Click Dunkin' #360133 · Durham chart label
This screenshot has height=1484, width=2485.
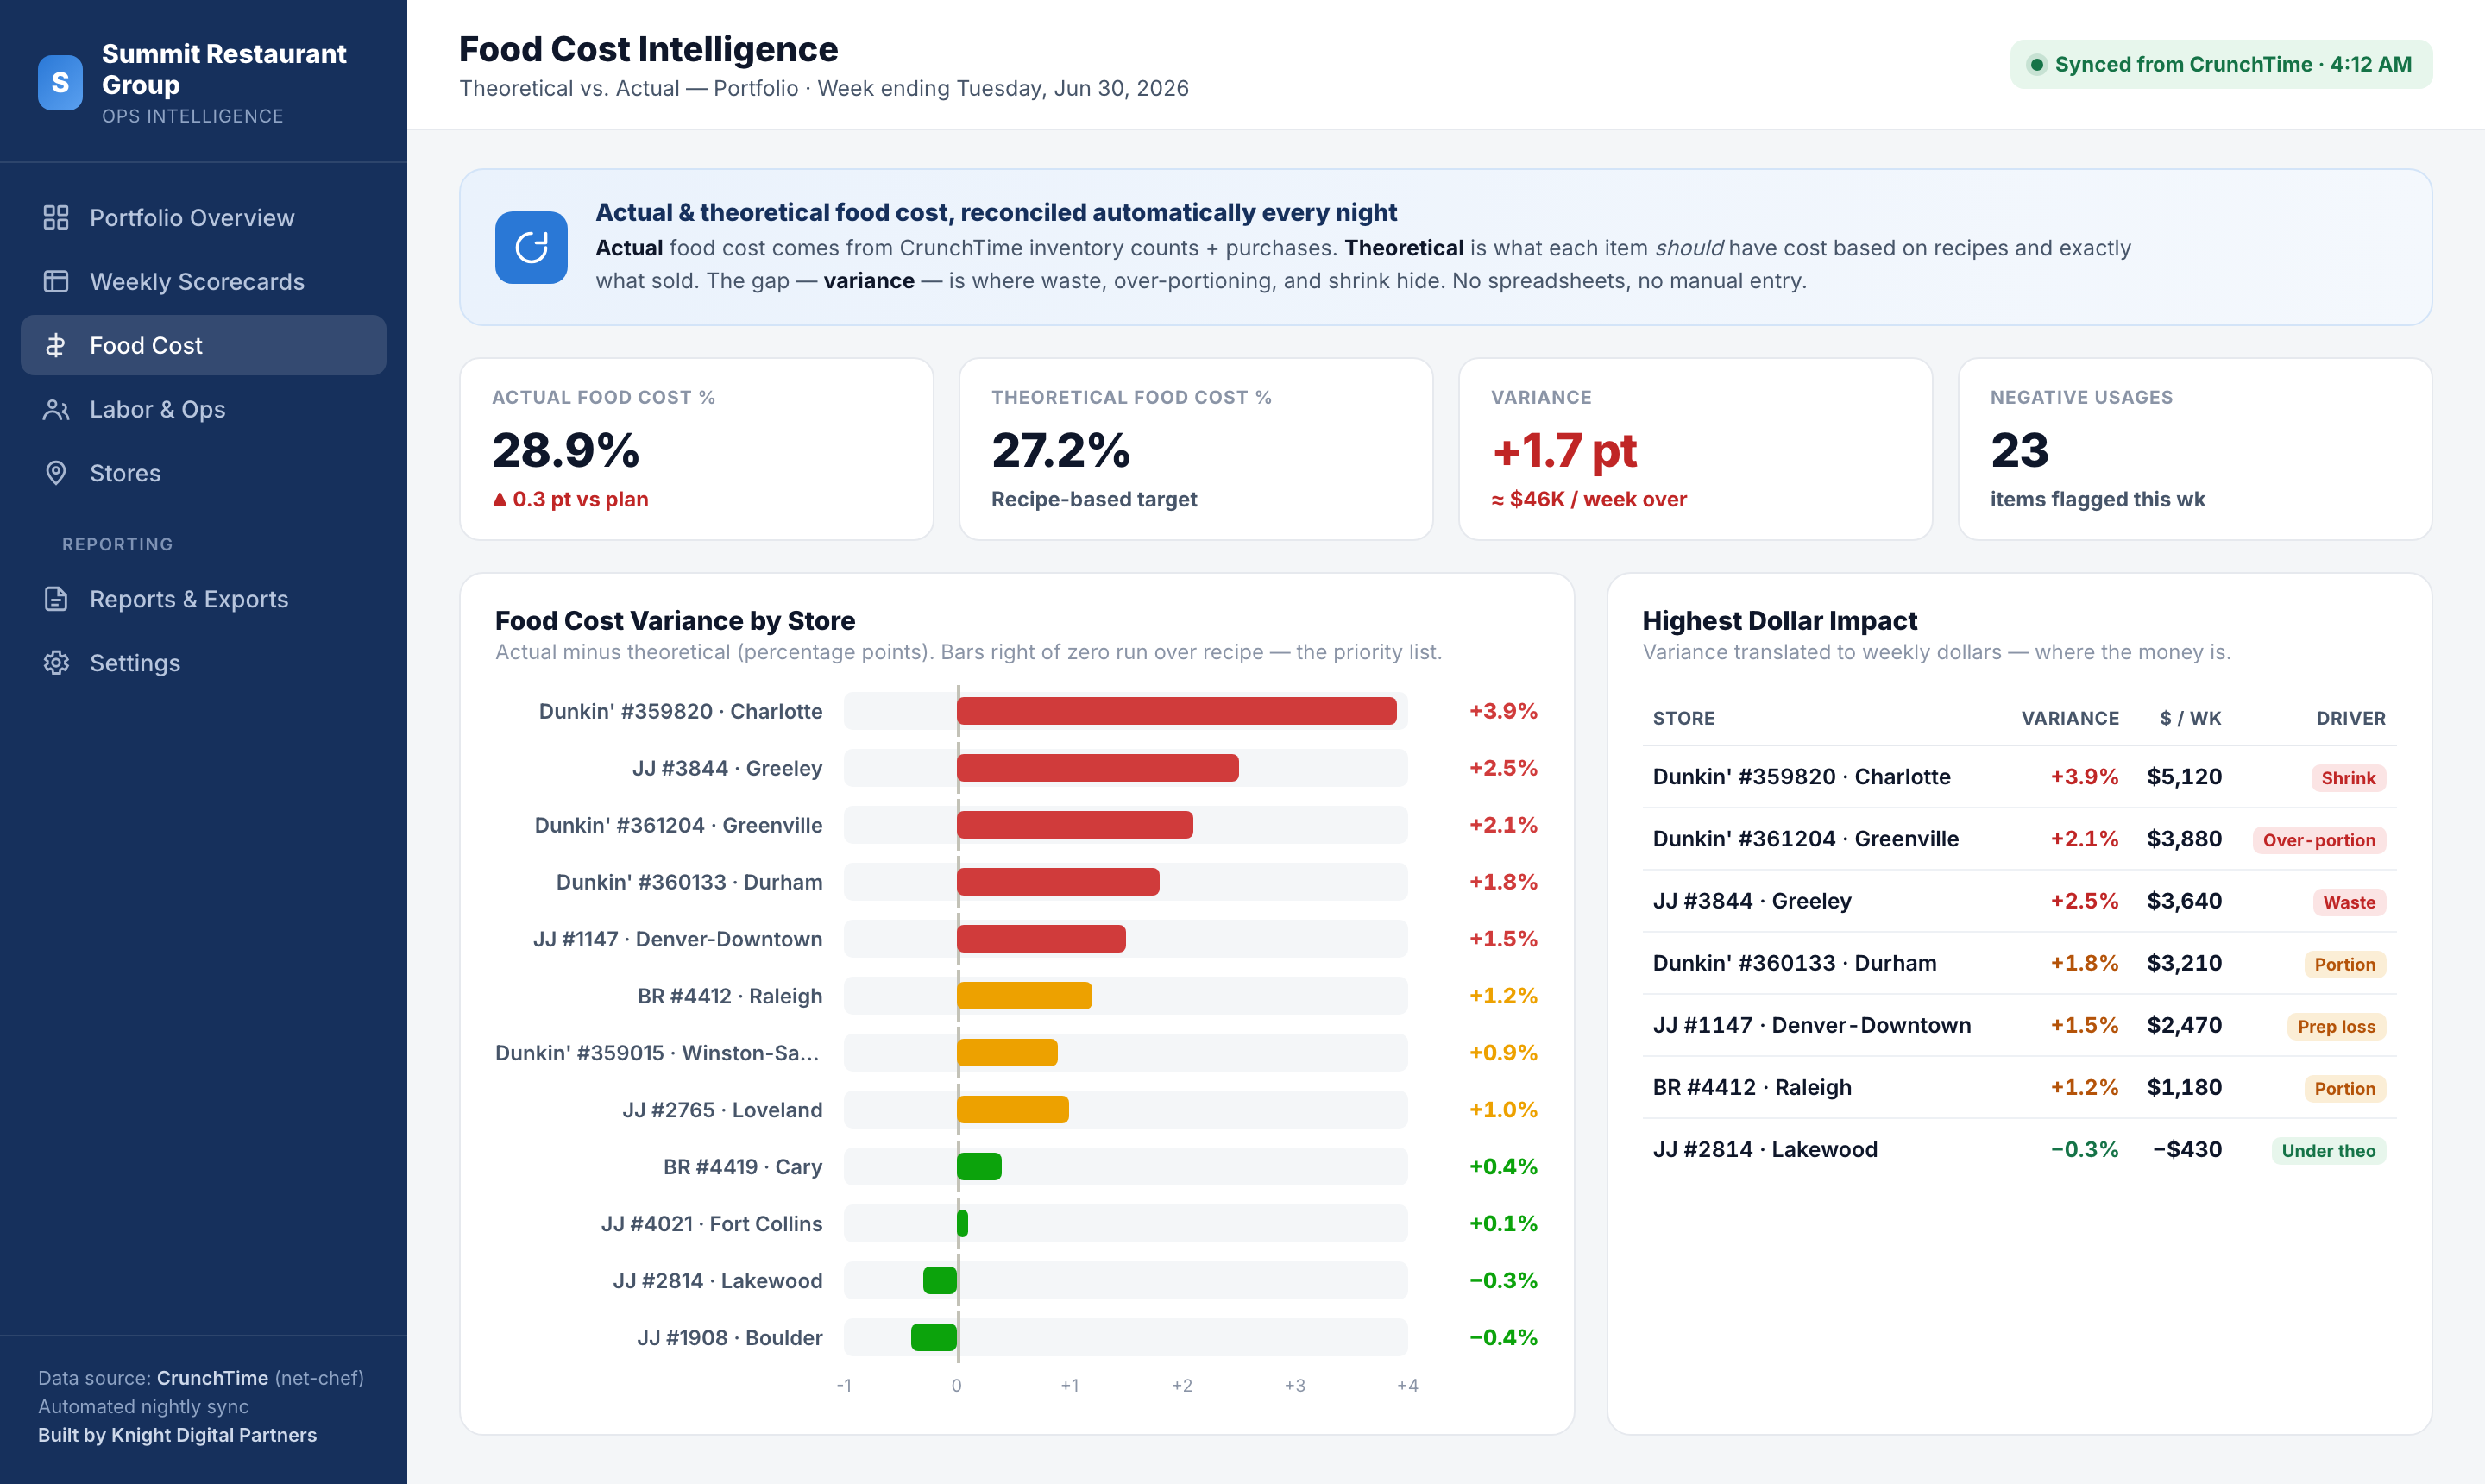click(x=689, y=882)
